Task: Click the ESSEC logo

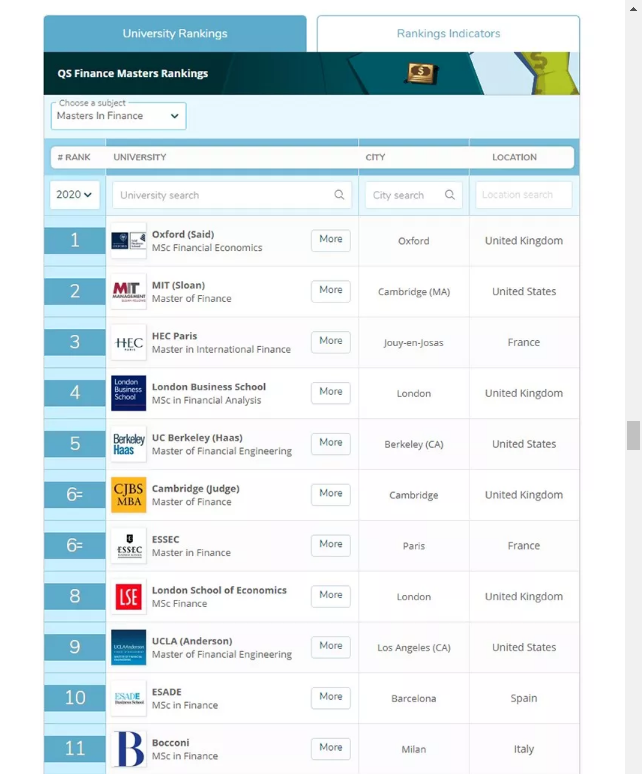Action: click(128, 545)
